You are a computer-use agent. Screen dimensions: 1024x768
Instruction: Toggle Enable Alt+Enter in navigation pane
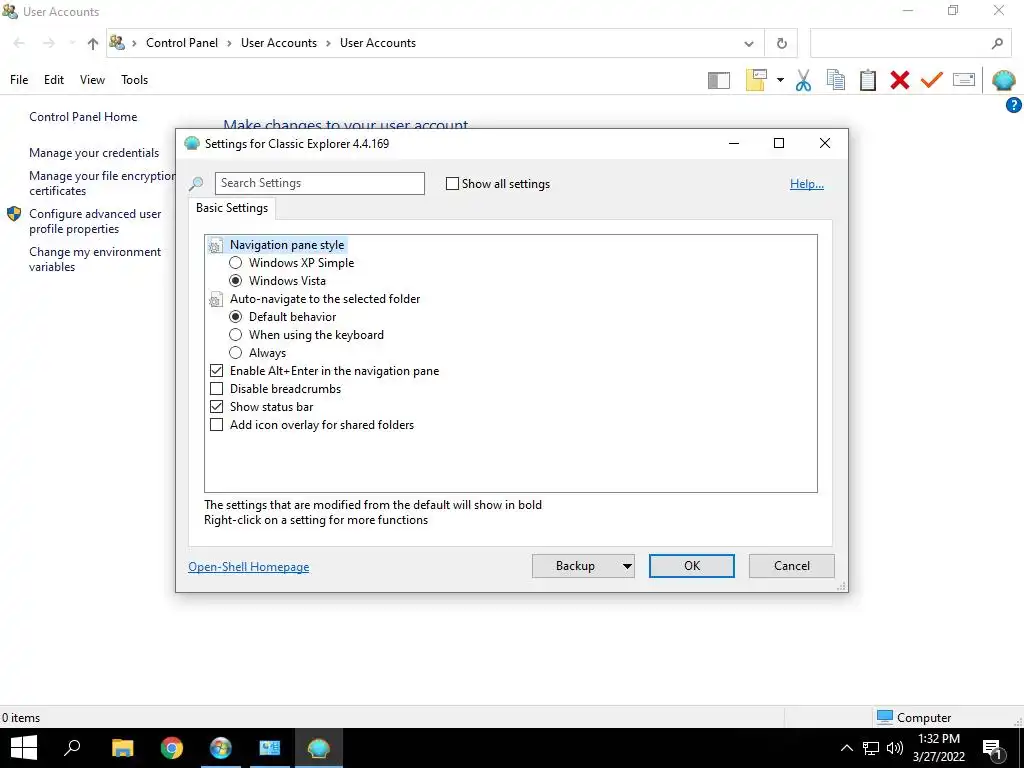pos(217,371)
